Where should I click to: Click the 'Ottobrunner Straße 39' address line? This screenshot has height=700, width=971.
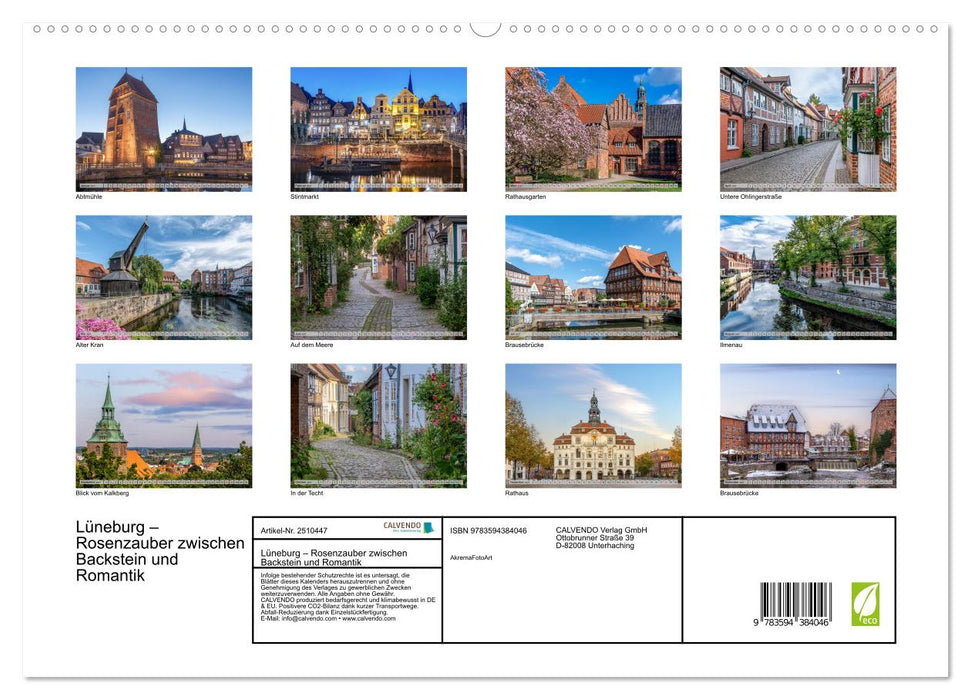(x=594, y=538)
